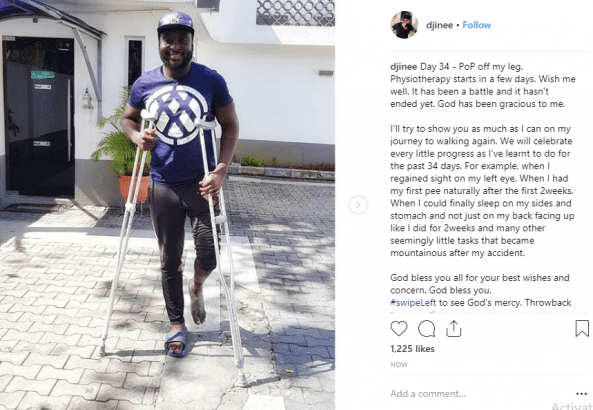Open the NOW post timestamp

pos(399,365)
